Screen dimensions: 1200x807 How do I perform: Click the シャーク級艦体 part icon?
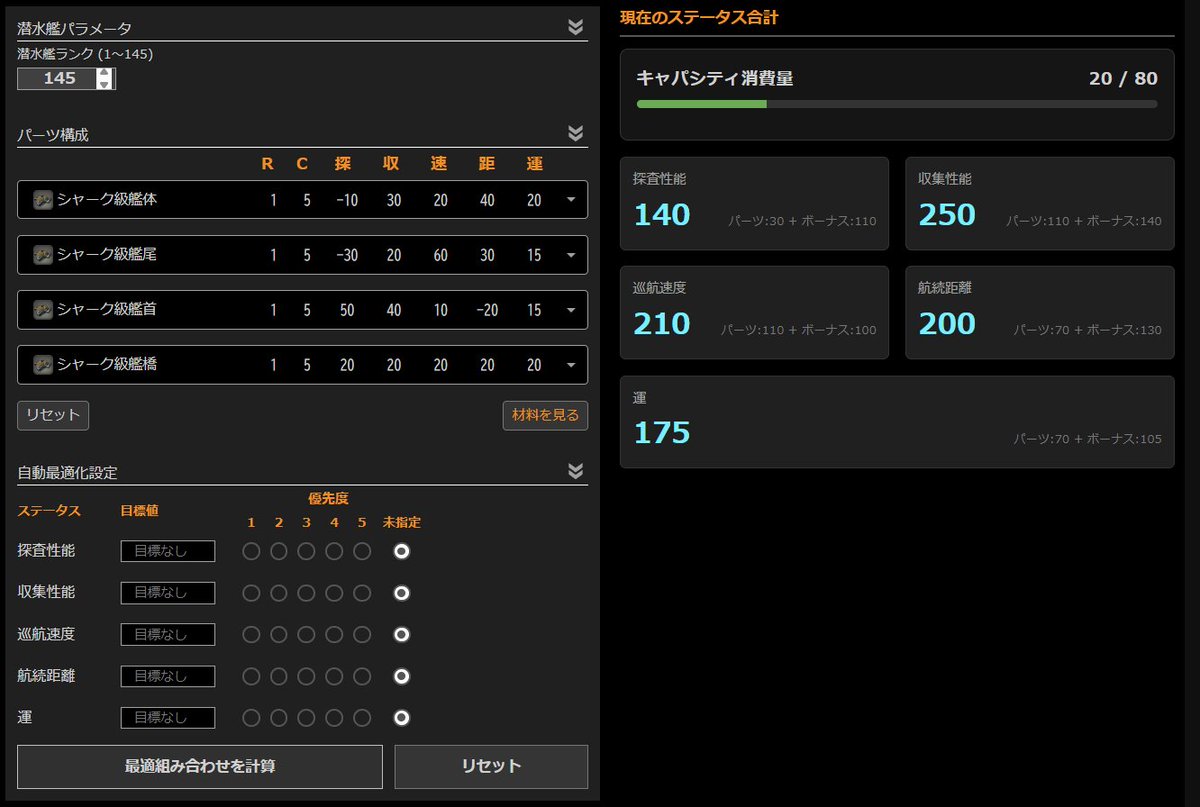[43, 200]
